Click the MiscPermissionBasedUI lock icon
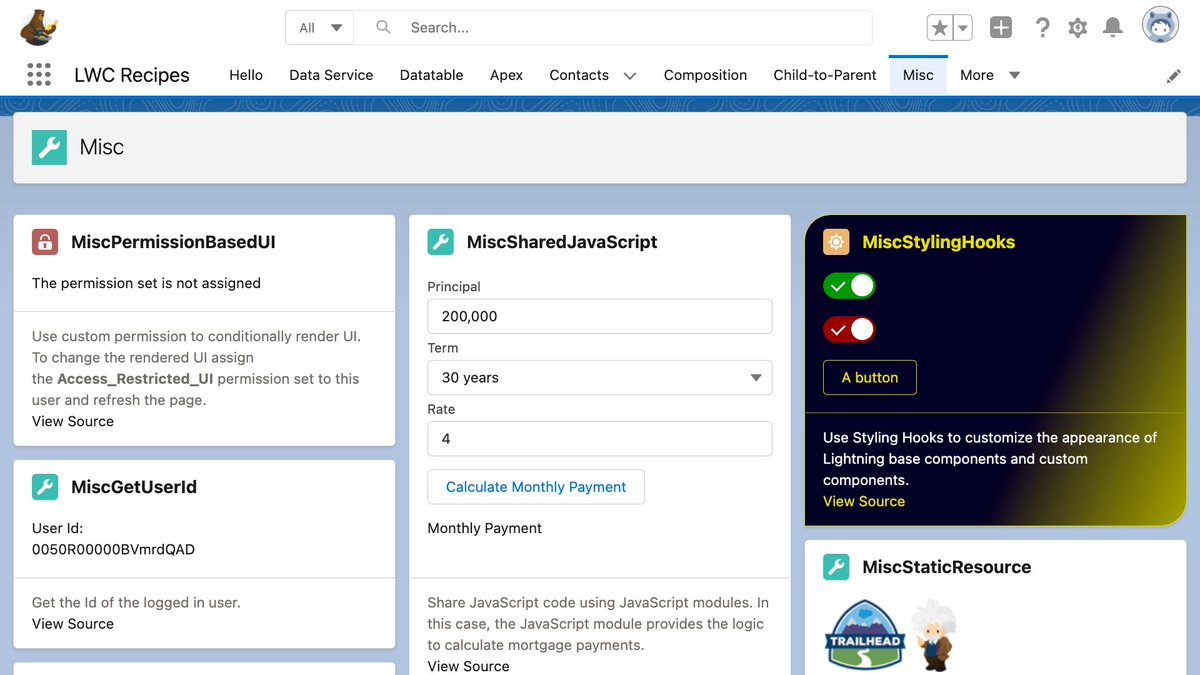This screenshot has width=1200, height=675. pyautogui.click(x=45, y=242)
